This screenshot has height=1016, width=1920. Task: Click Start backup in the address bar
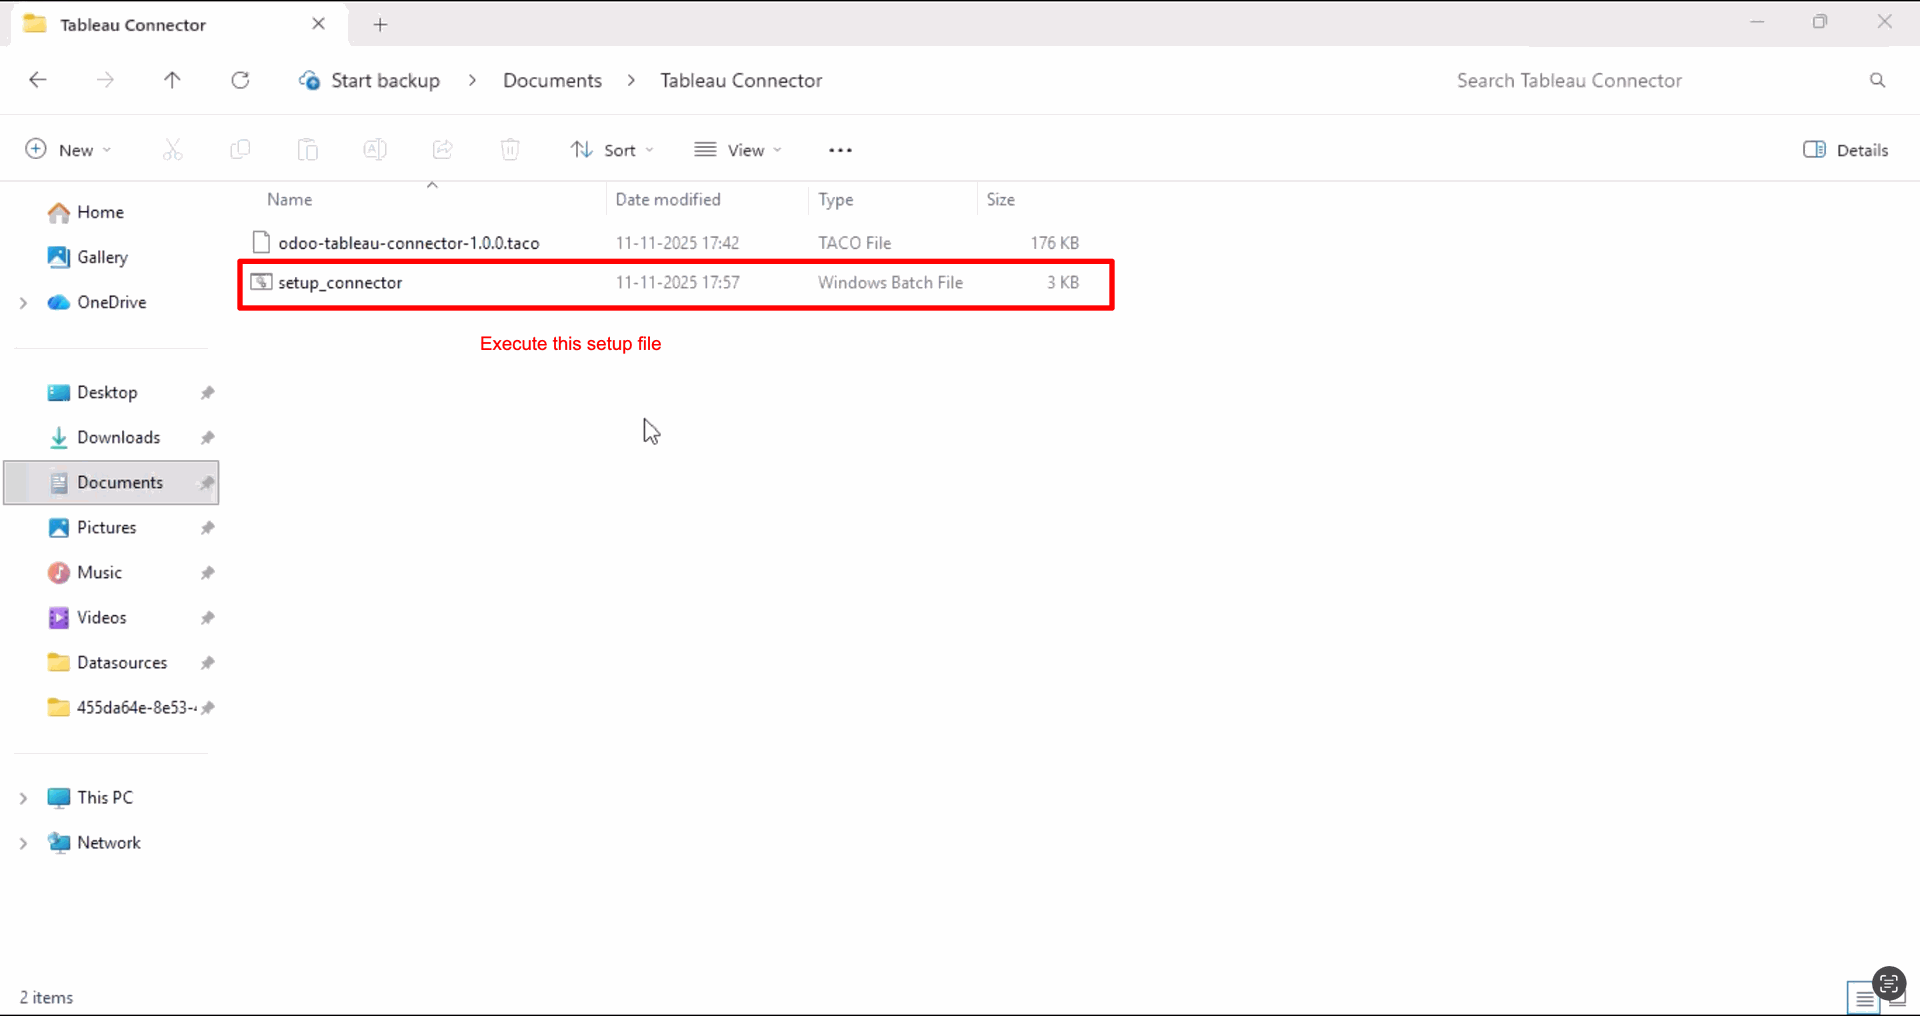[385, 80]
